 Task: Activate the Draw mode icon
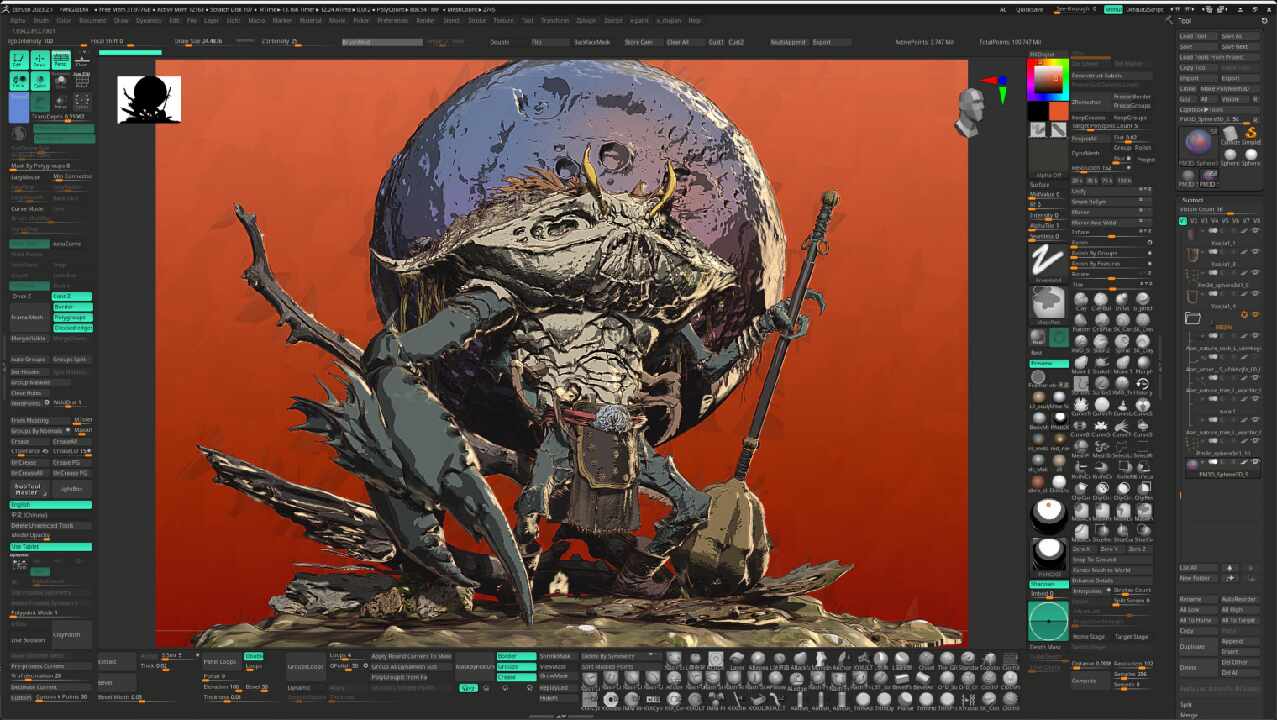(40, 60)
